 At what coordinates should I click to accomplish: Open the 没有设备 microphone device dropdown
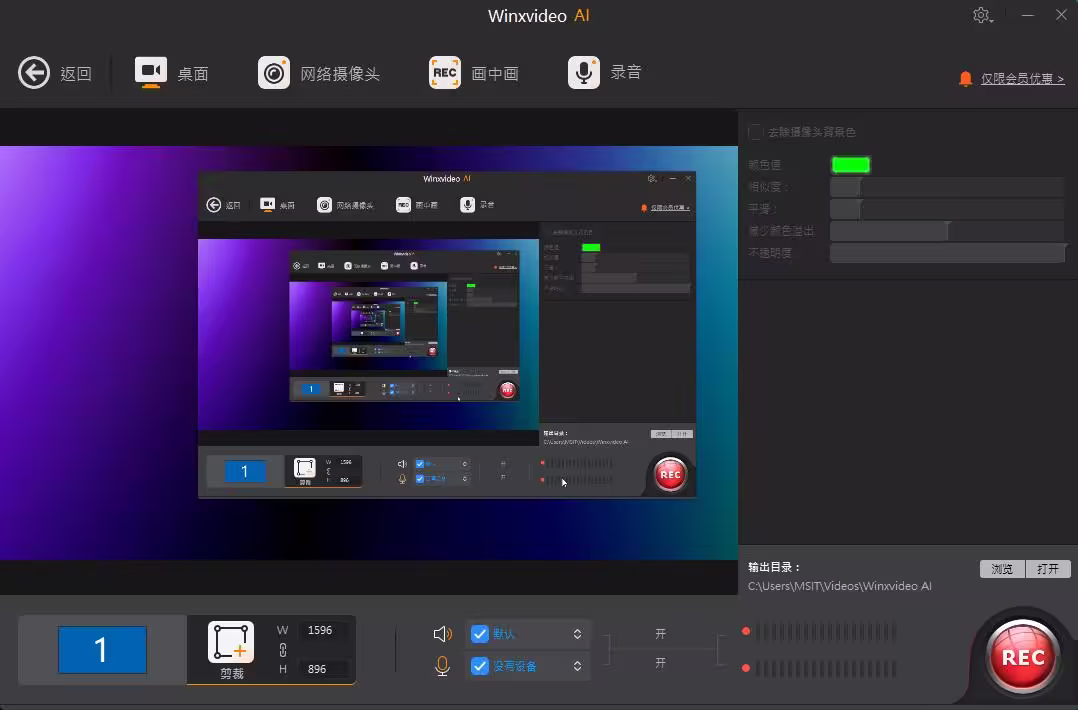[577, 666]
